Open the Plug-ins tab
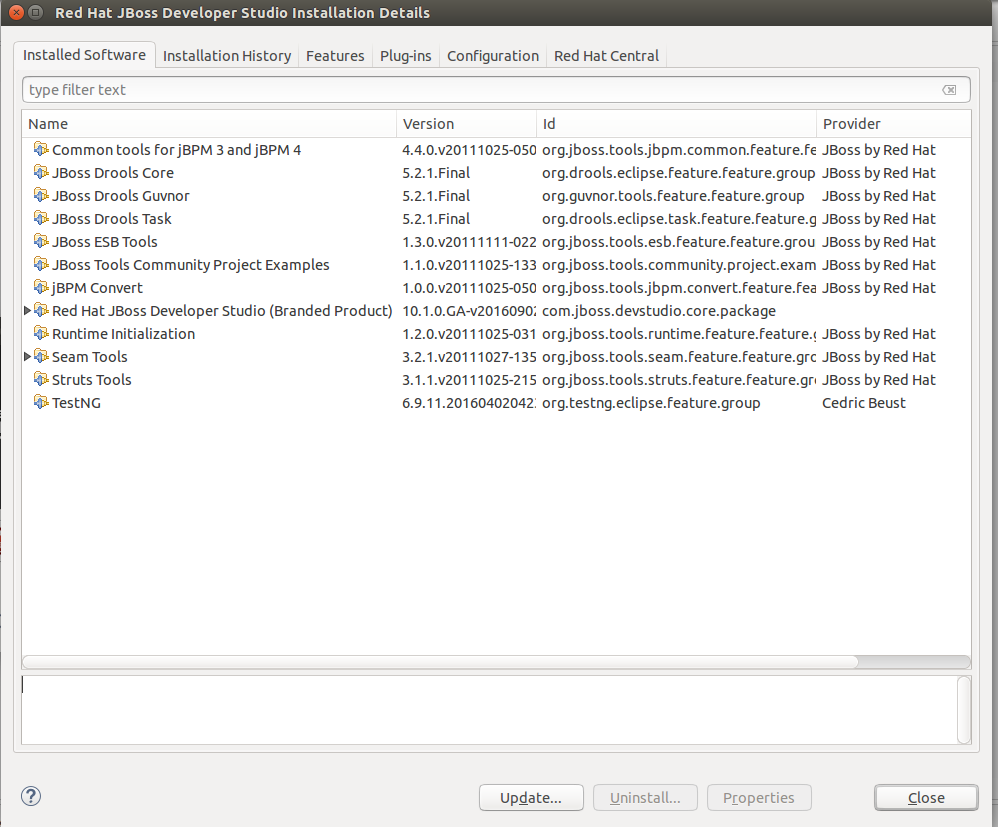The height and width of the screenshot is (827, 998). (405, 56)
